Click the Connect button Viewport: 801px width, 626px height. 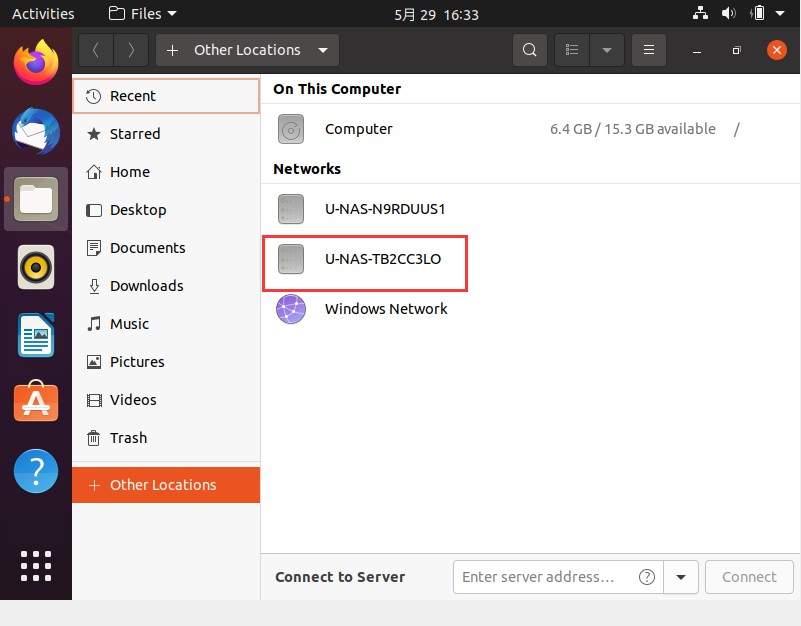click(749, 577)
